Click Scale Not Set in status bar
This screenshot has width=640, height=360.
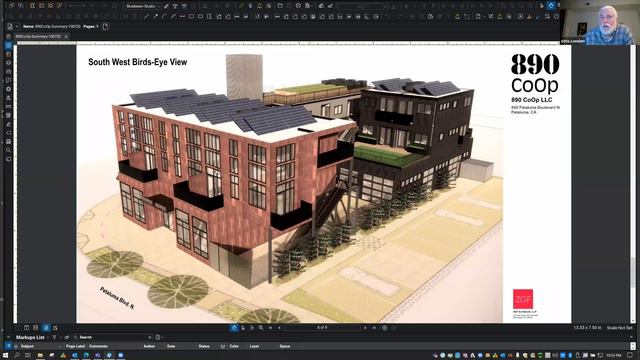pos(619,328)
